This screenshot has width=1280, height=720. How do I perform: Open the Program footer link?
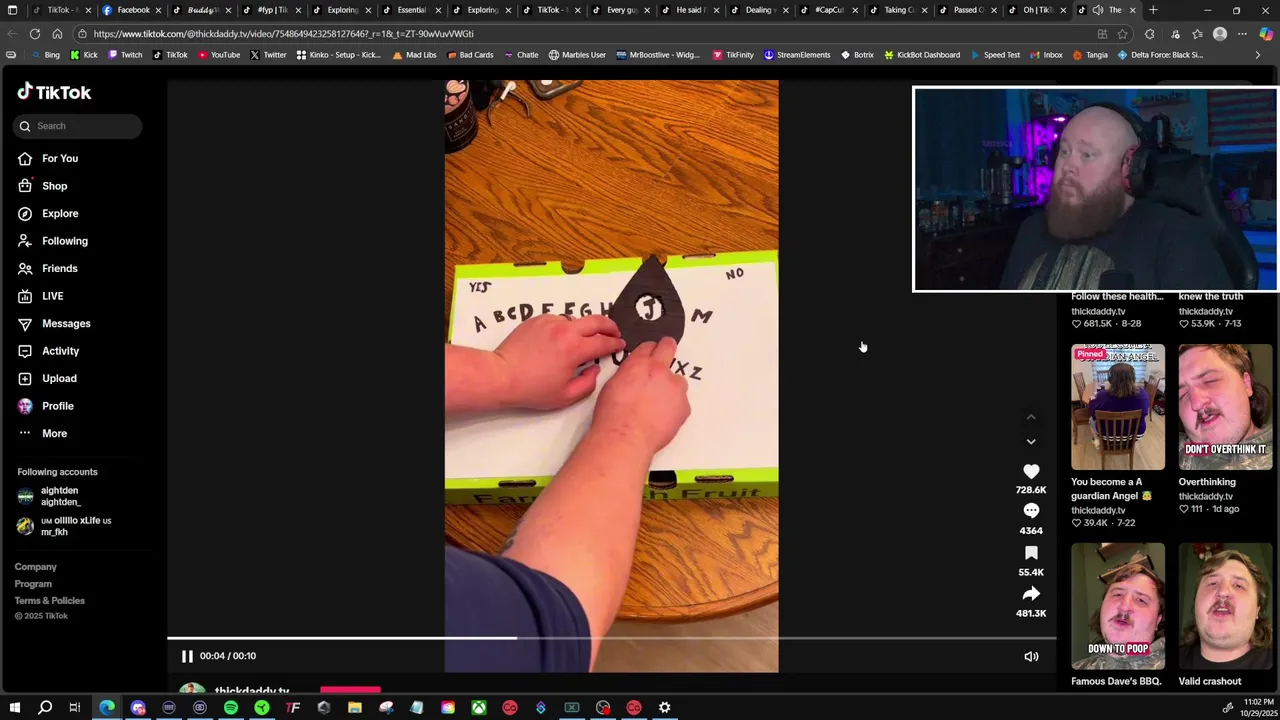tap(33, 584)
